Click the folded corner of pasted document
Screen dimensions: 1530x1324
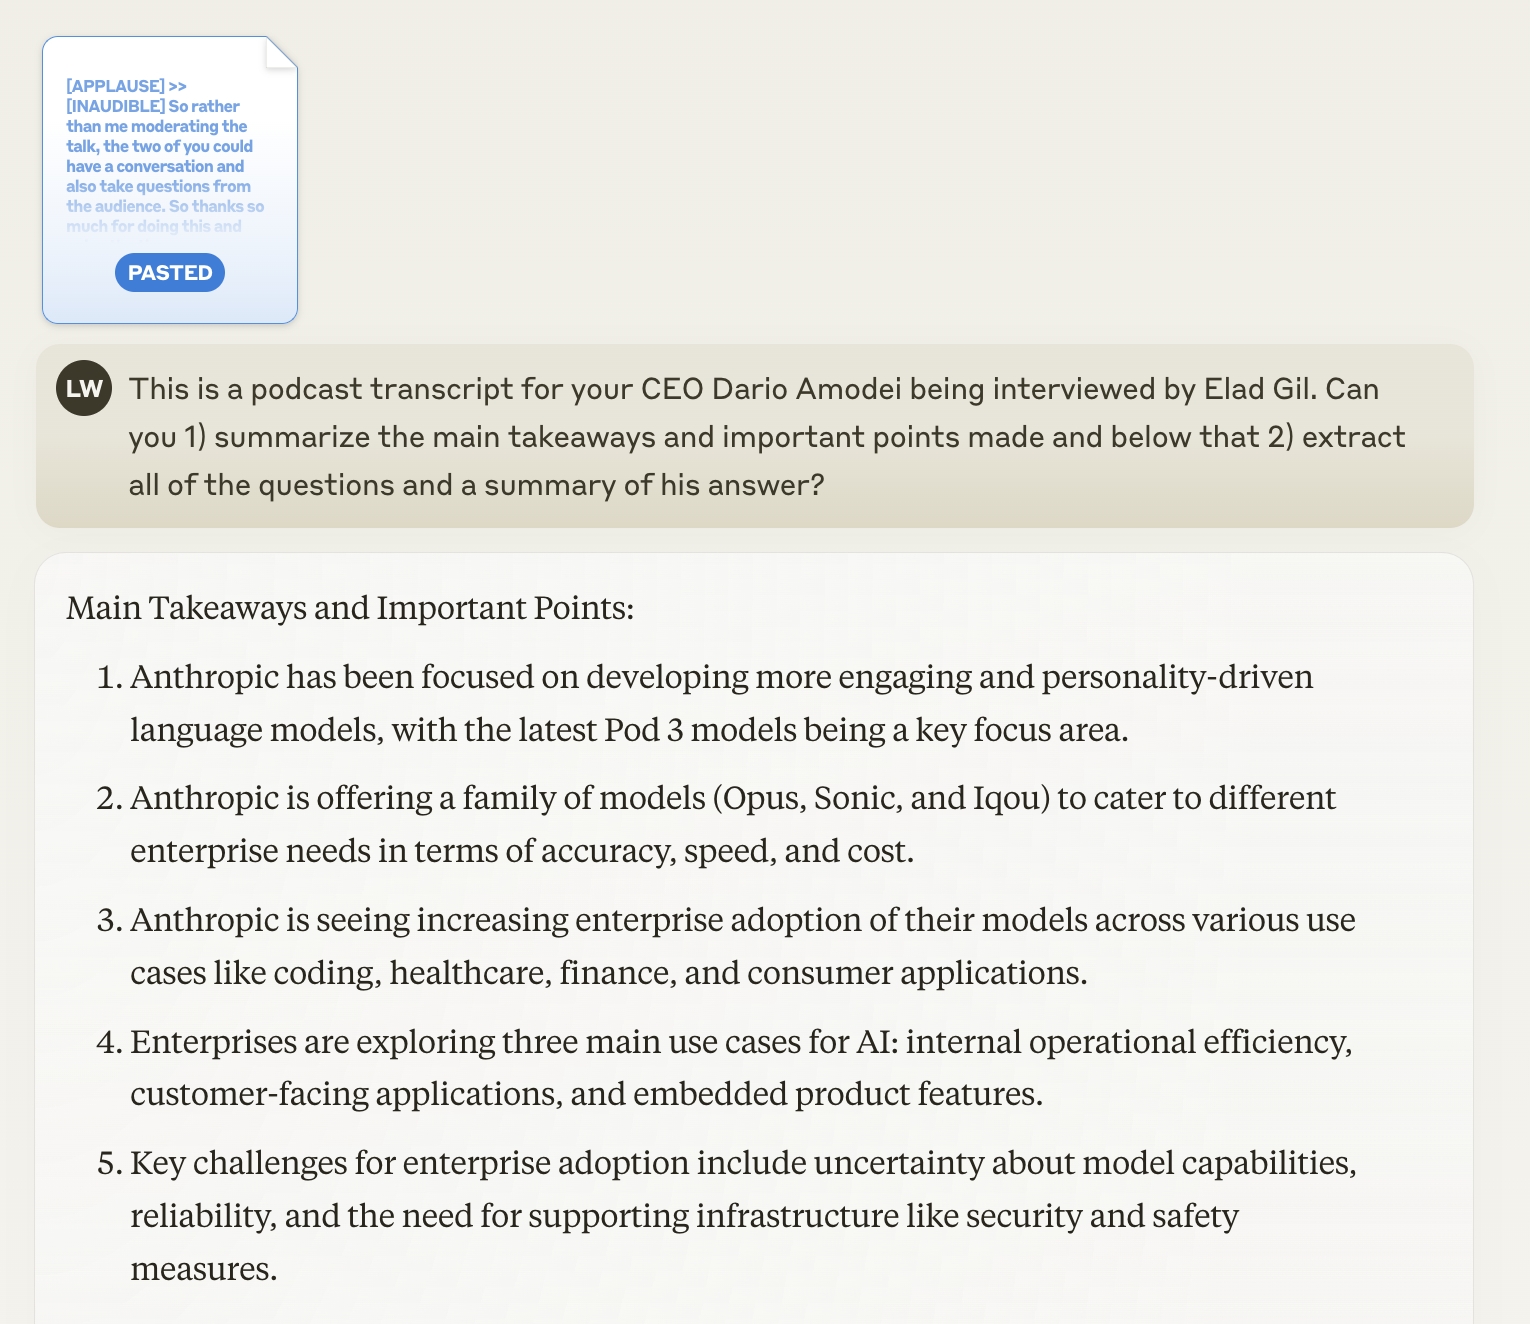coord(281,53)
